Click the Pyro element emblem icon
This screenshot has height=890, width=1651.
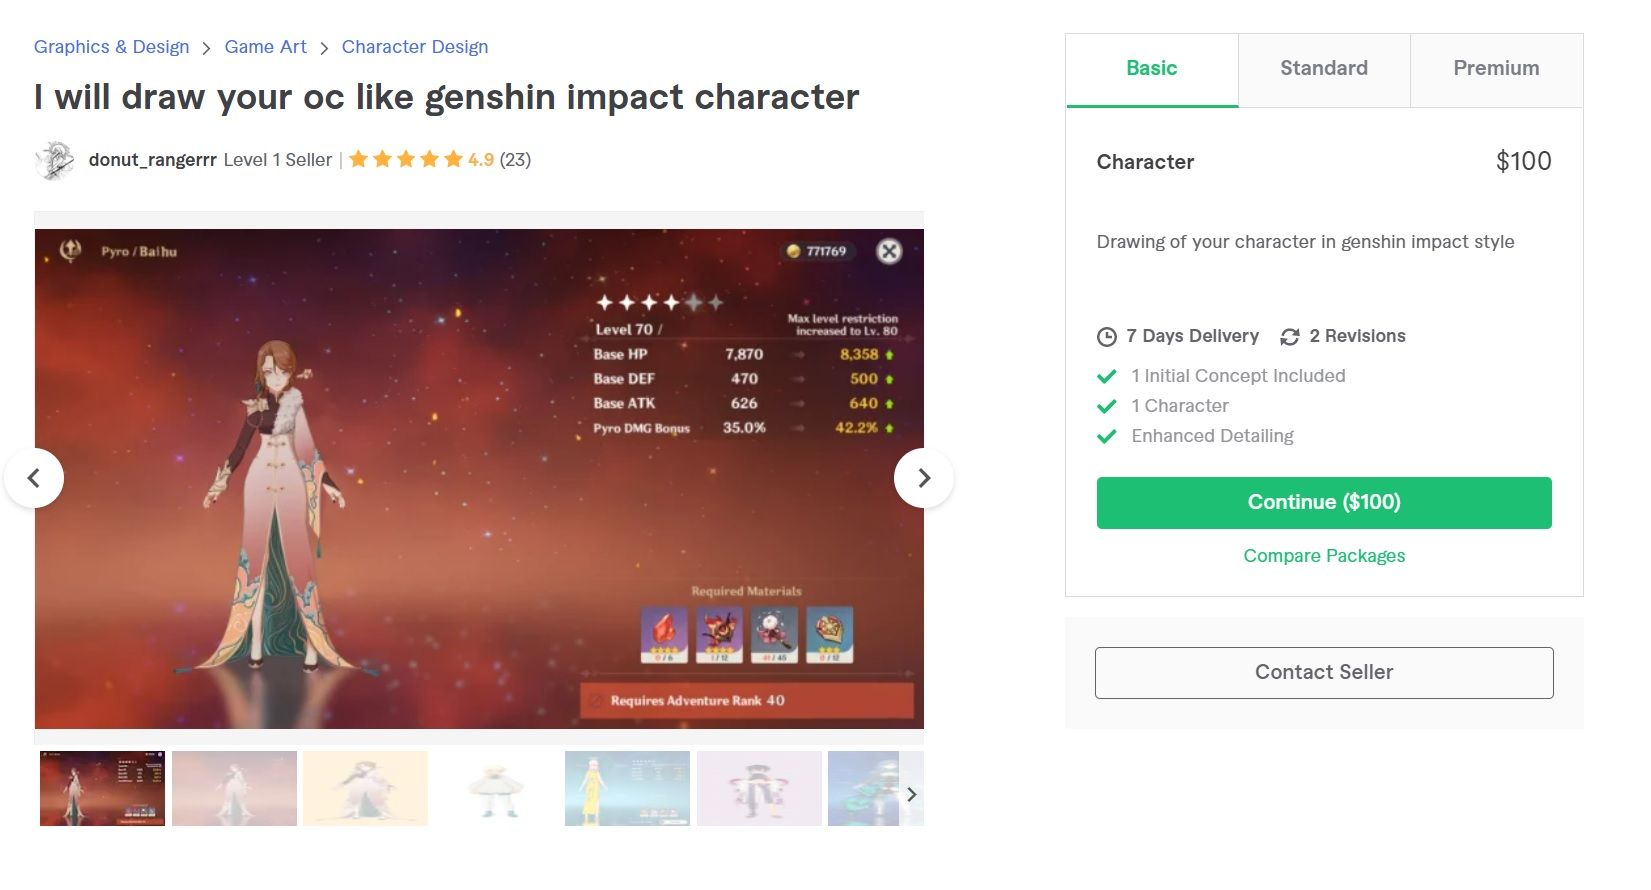pyautogui.click(x=71, y=251)
